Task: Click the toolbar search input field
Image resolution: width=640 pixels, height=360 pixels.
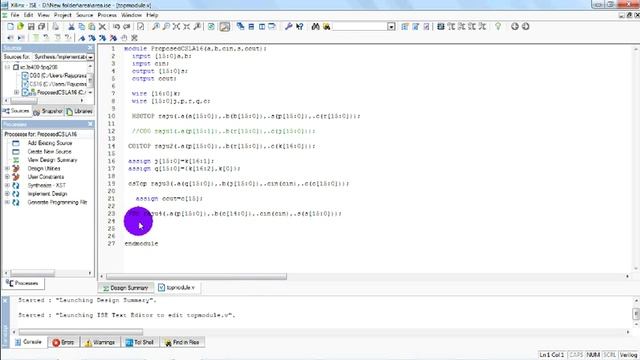Action: coord(360,27)
